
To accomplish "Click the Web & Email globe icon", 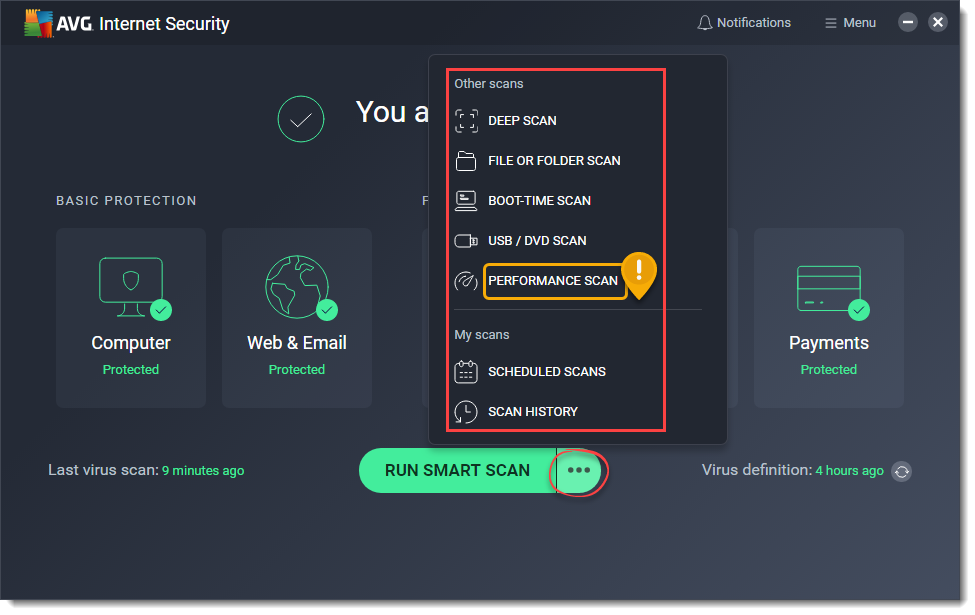I will click(297, 285).
